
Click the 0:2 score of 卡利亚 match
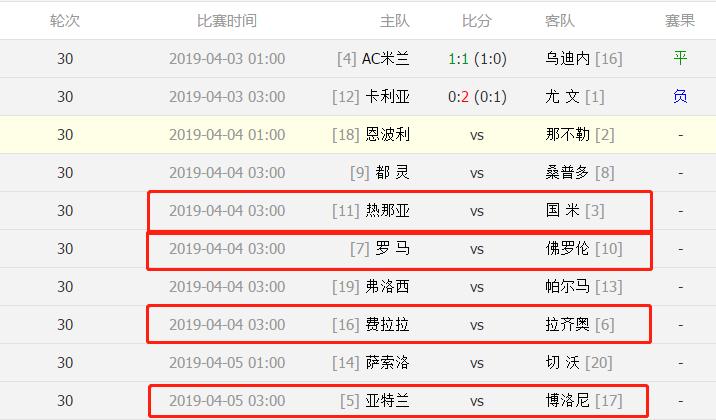(459, 97)
